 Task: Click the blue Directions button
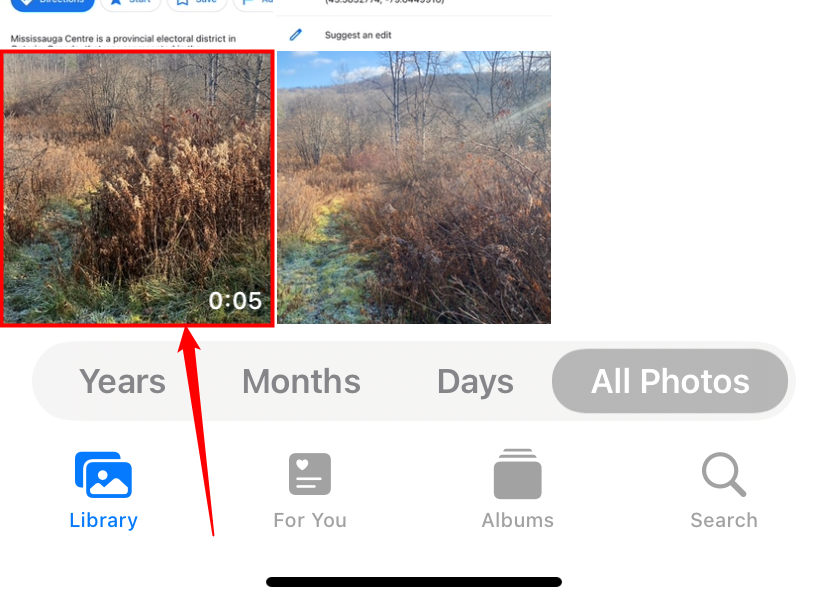(52, 4)
